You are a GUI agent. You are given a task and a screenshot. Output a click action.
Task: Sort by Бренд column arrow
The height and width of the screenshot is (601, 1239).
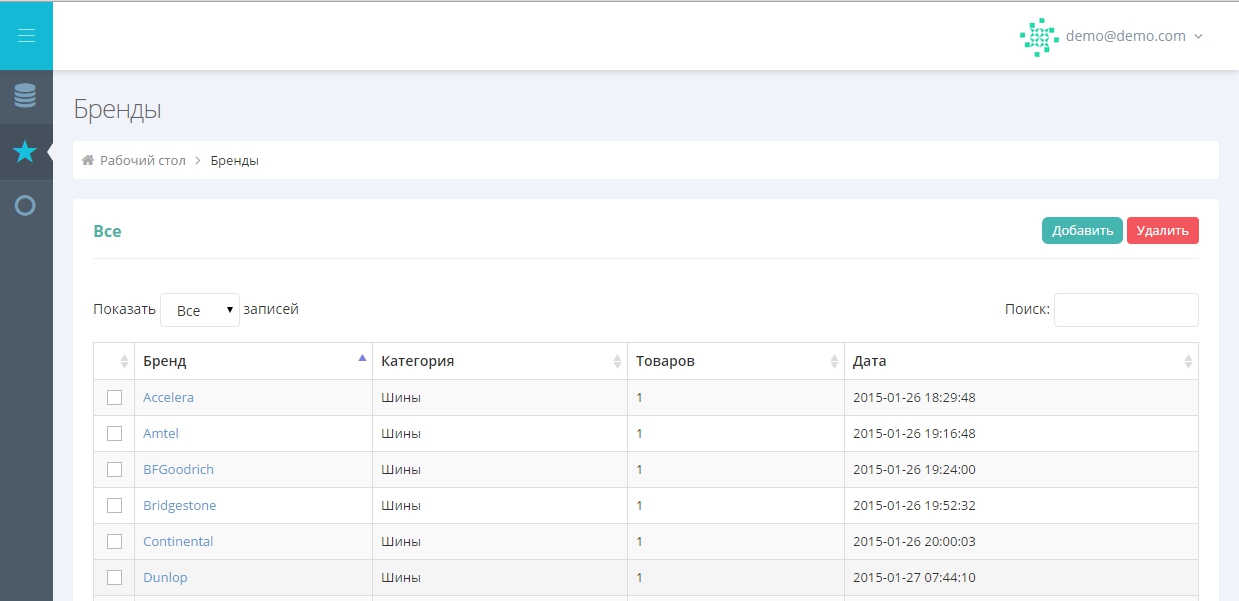pos(362,358)
